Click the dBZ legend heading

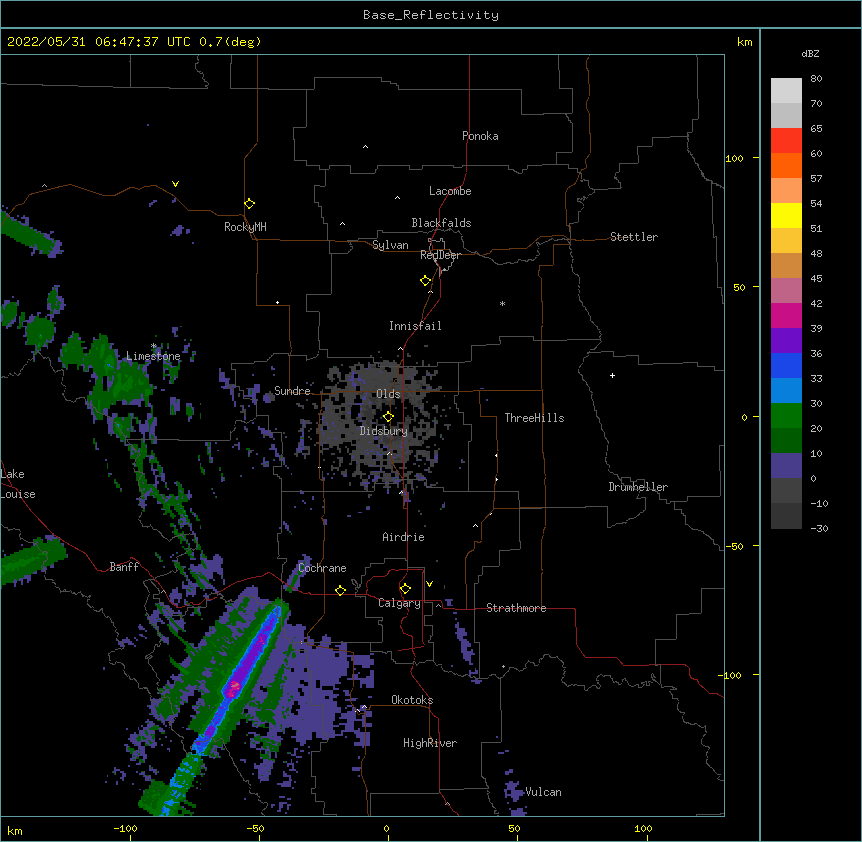[x=810, y=54]
